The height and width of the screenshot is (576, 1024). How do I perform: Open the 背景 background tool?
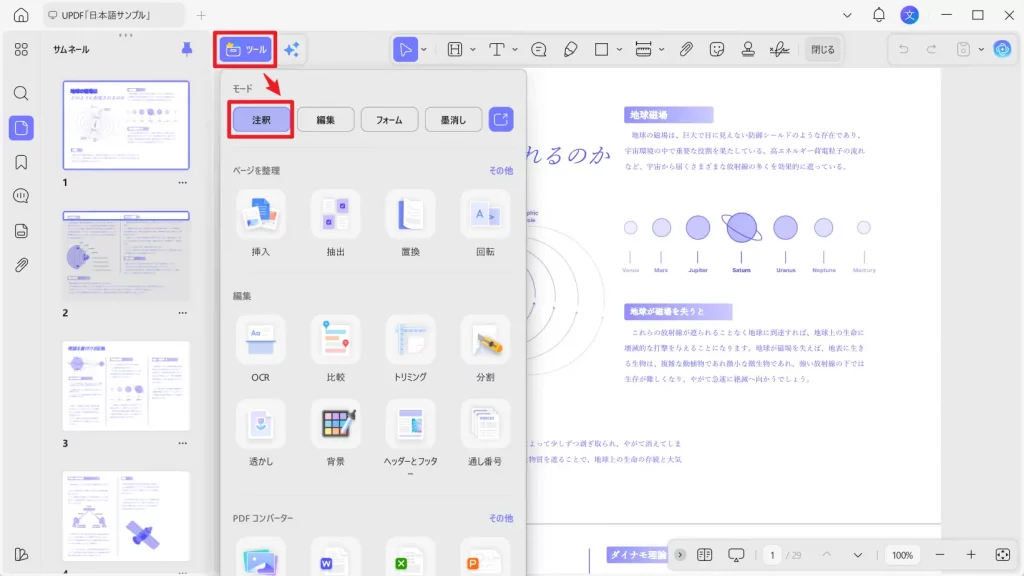pos(336,434)
